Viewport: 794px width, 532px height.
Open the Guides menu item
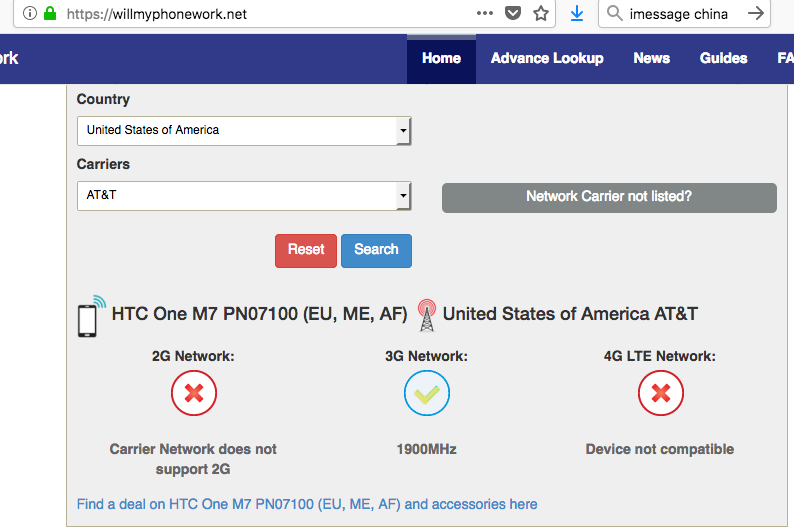tap(723, 58)
